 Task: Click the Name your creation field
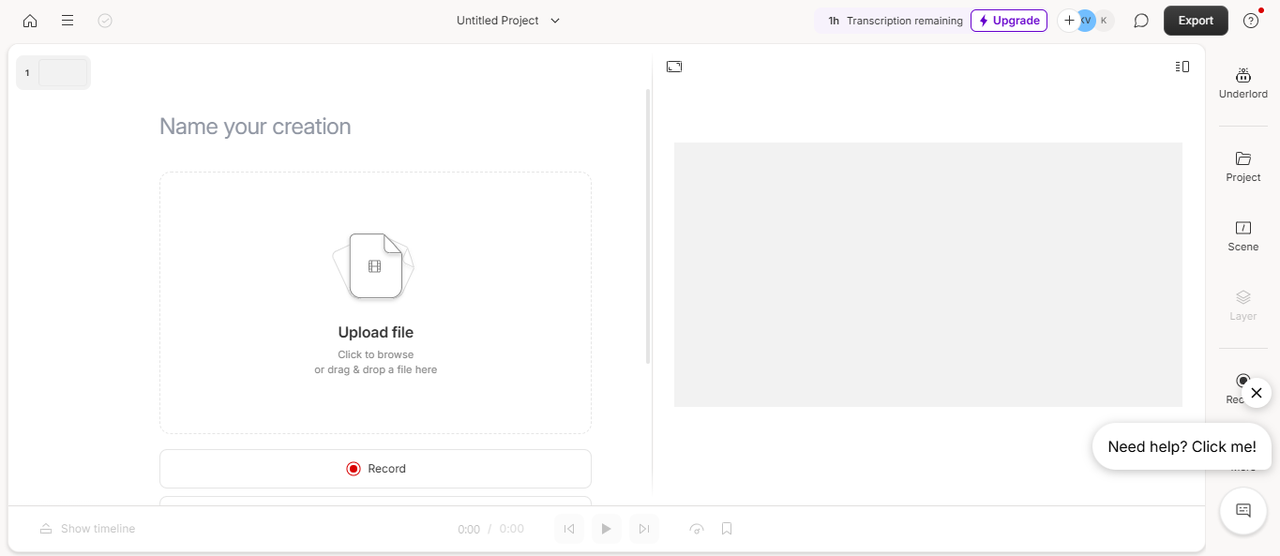click(x=375, y=127)
